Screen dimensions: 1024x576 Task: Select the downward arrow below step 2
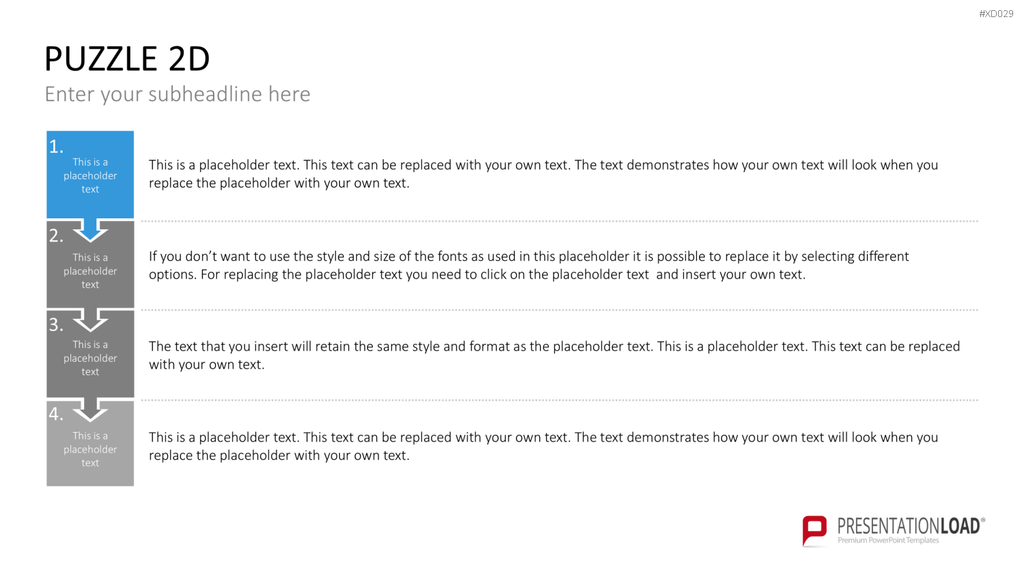pos(90,319)
